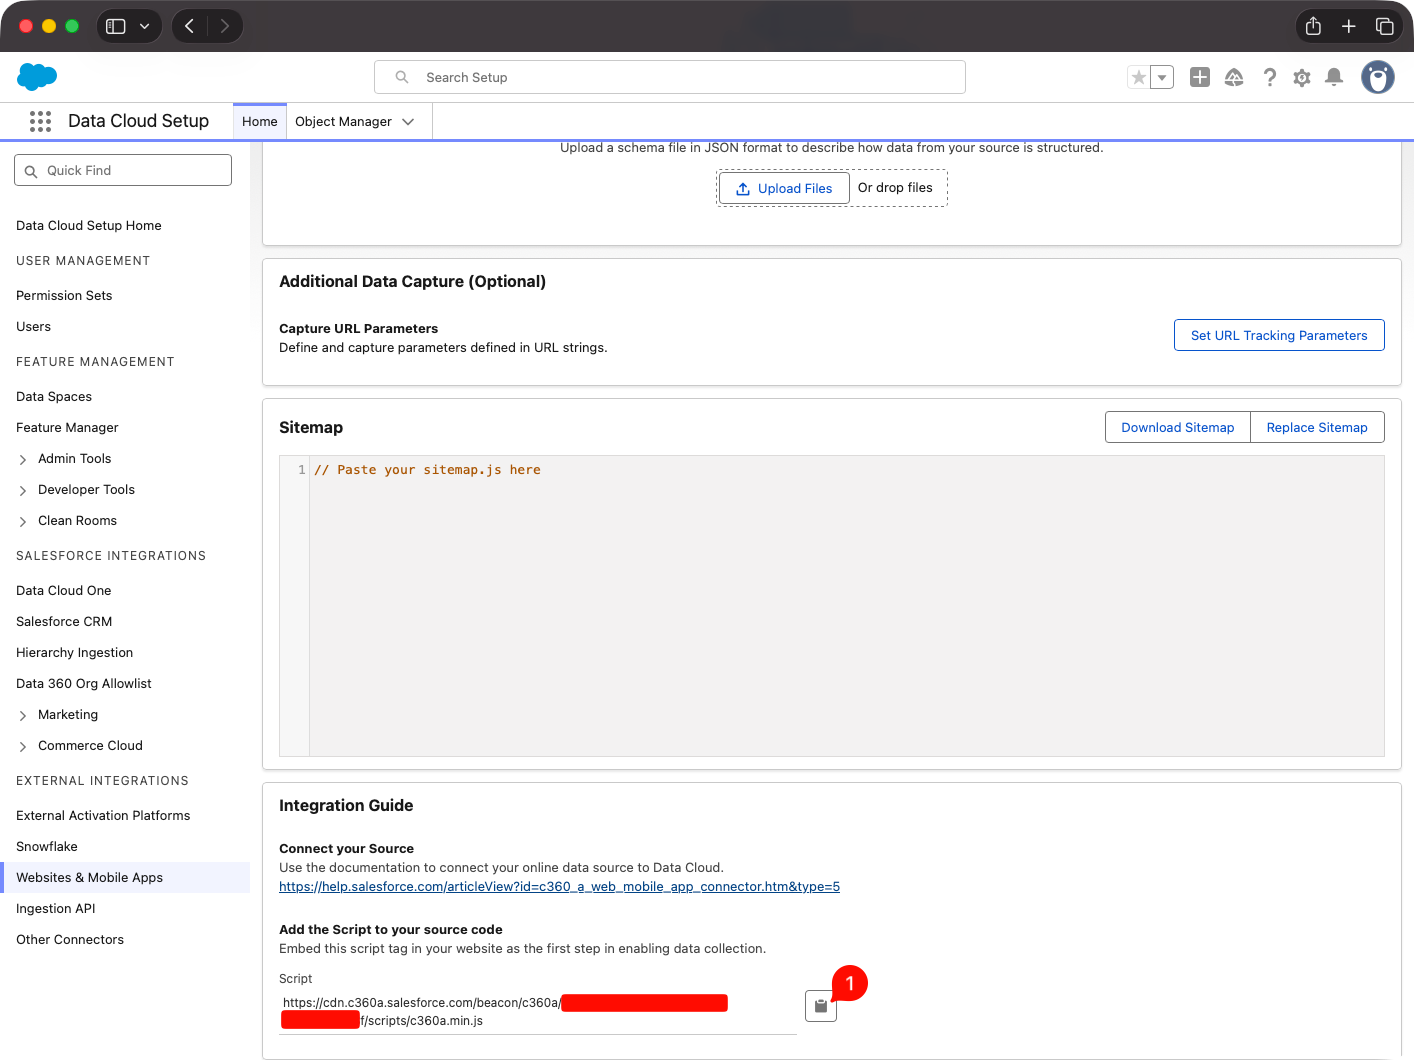Screen dimensions: 1414x1060
Task: Switch to the Home tab
Action: coord(259,121)
